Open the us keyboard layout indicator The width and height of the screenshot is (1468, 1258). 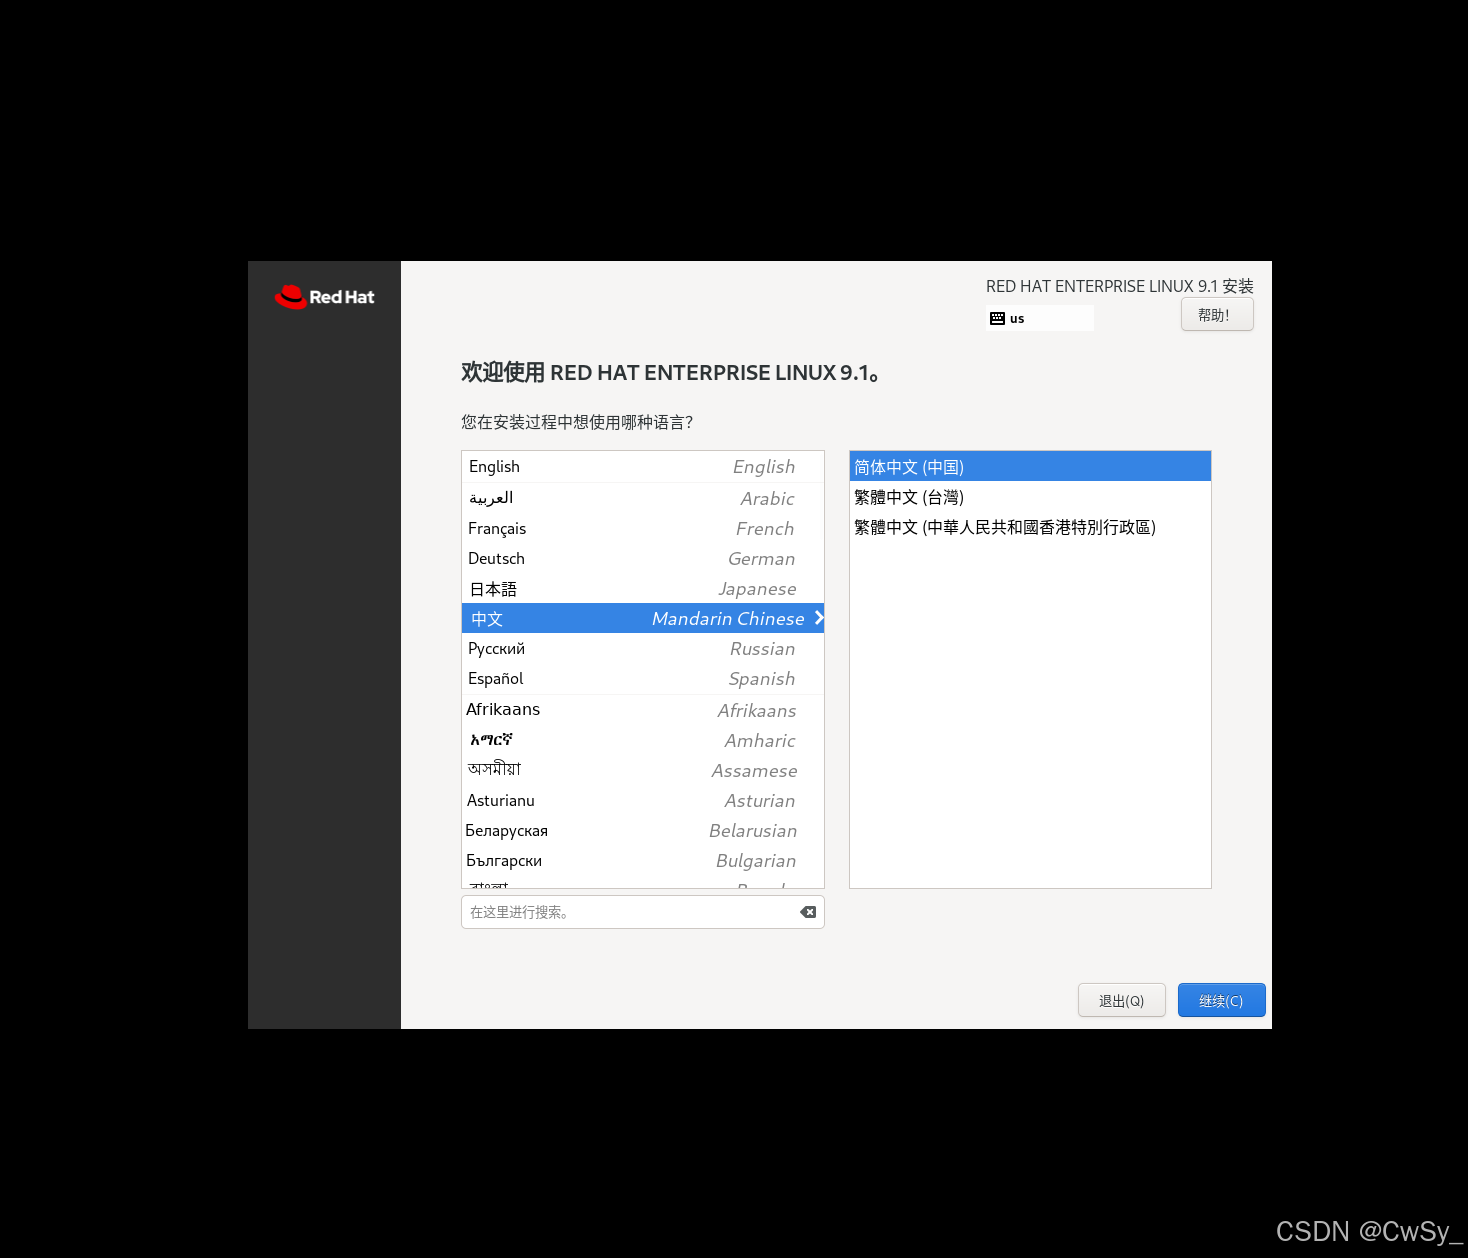[1040, 318]
